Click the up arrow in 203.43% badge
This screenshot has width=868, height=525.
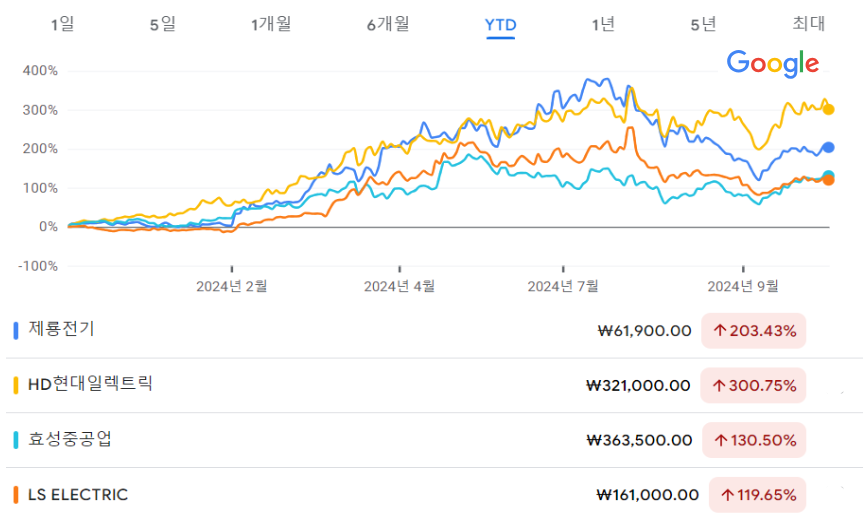tap(720, 331)
